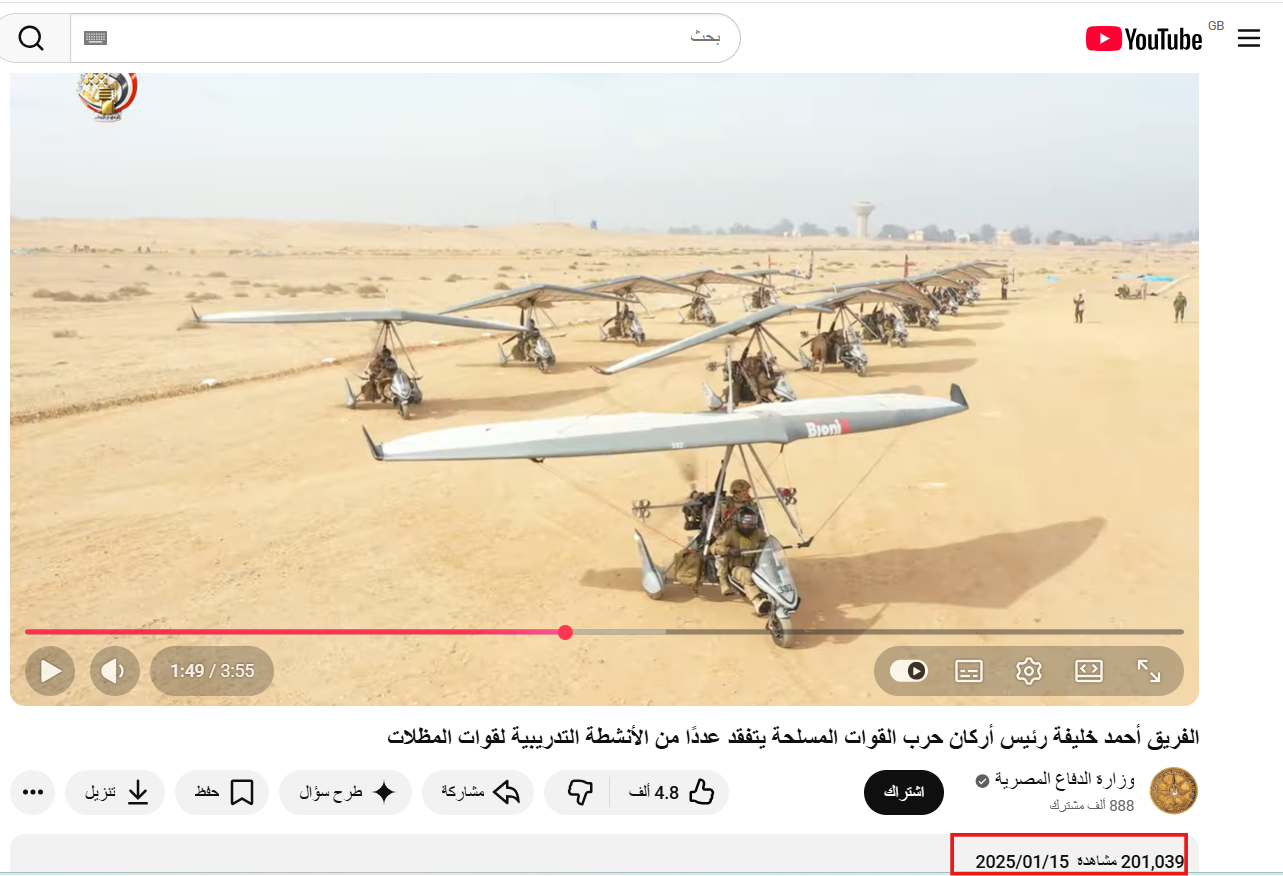
Task: Click the share (مشاركة) button
Action: [479, 793]
